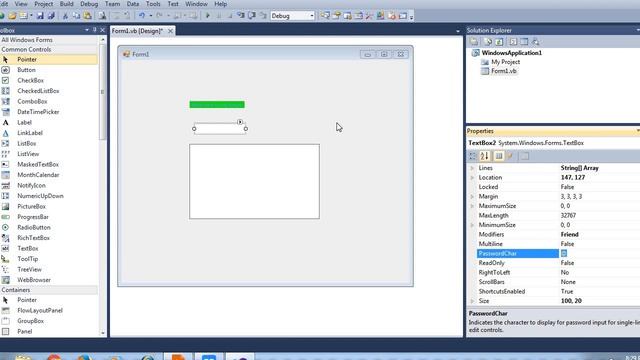This screenshot has width=640, height=360.
Task: Open the smart tag glyph on TextBox2
Action: 240,122
